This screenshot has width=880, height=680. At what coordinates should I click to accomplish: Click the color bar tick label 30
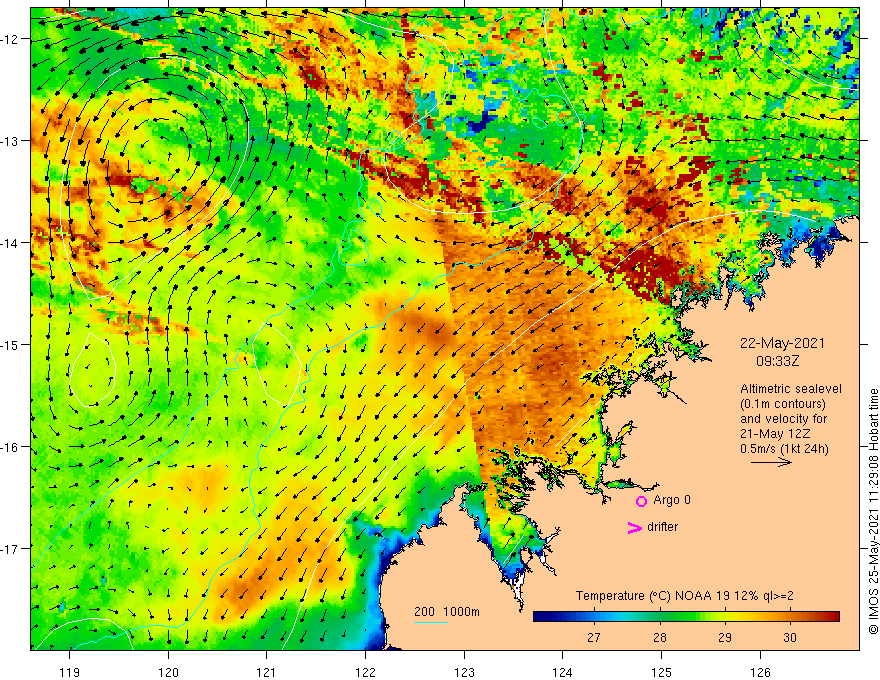point(790,637)
